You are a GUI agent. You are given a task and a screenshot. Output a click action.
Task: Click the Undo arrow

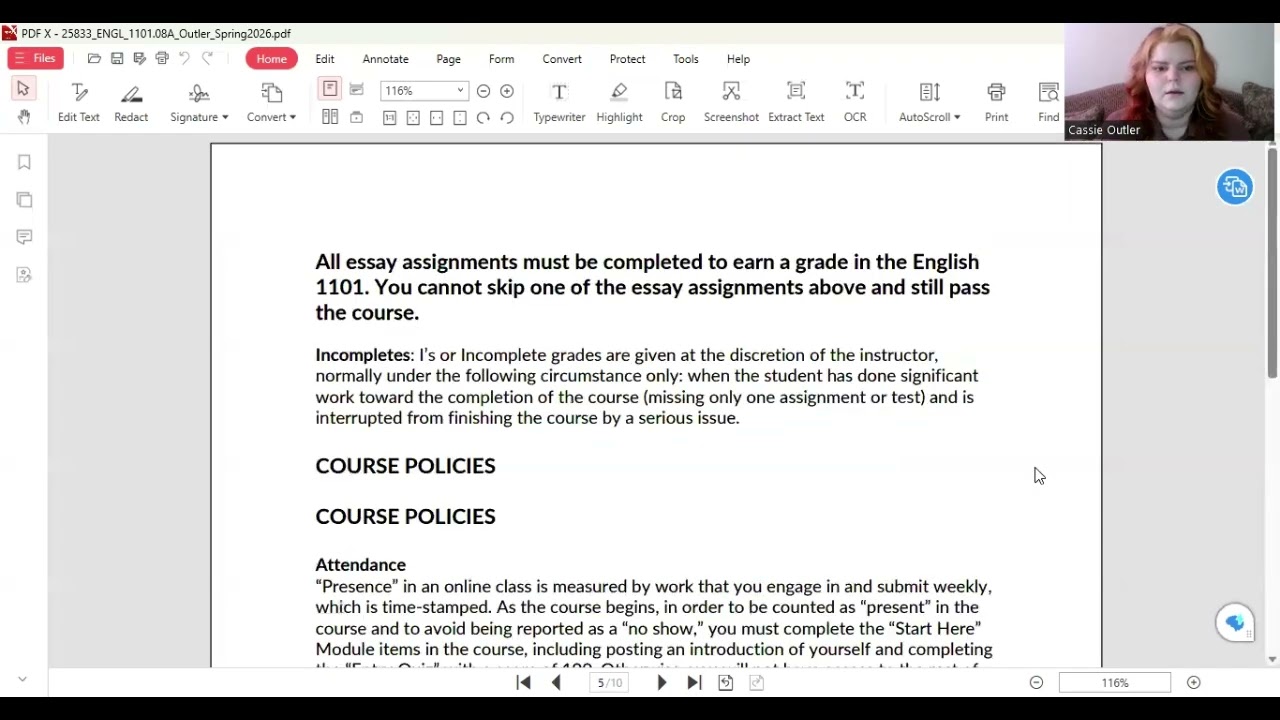click(x=184, y=59)
